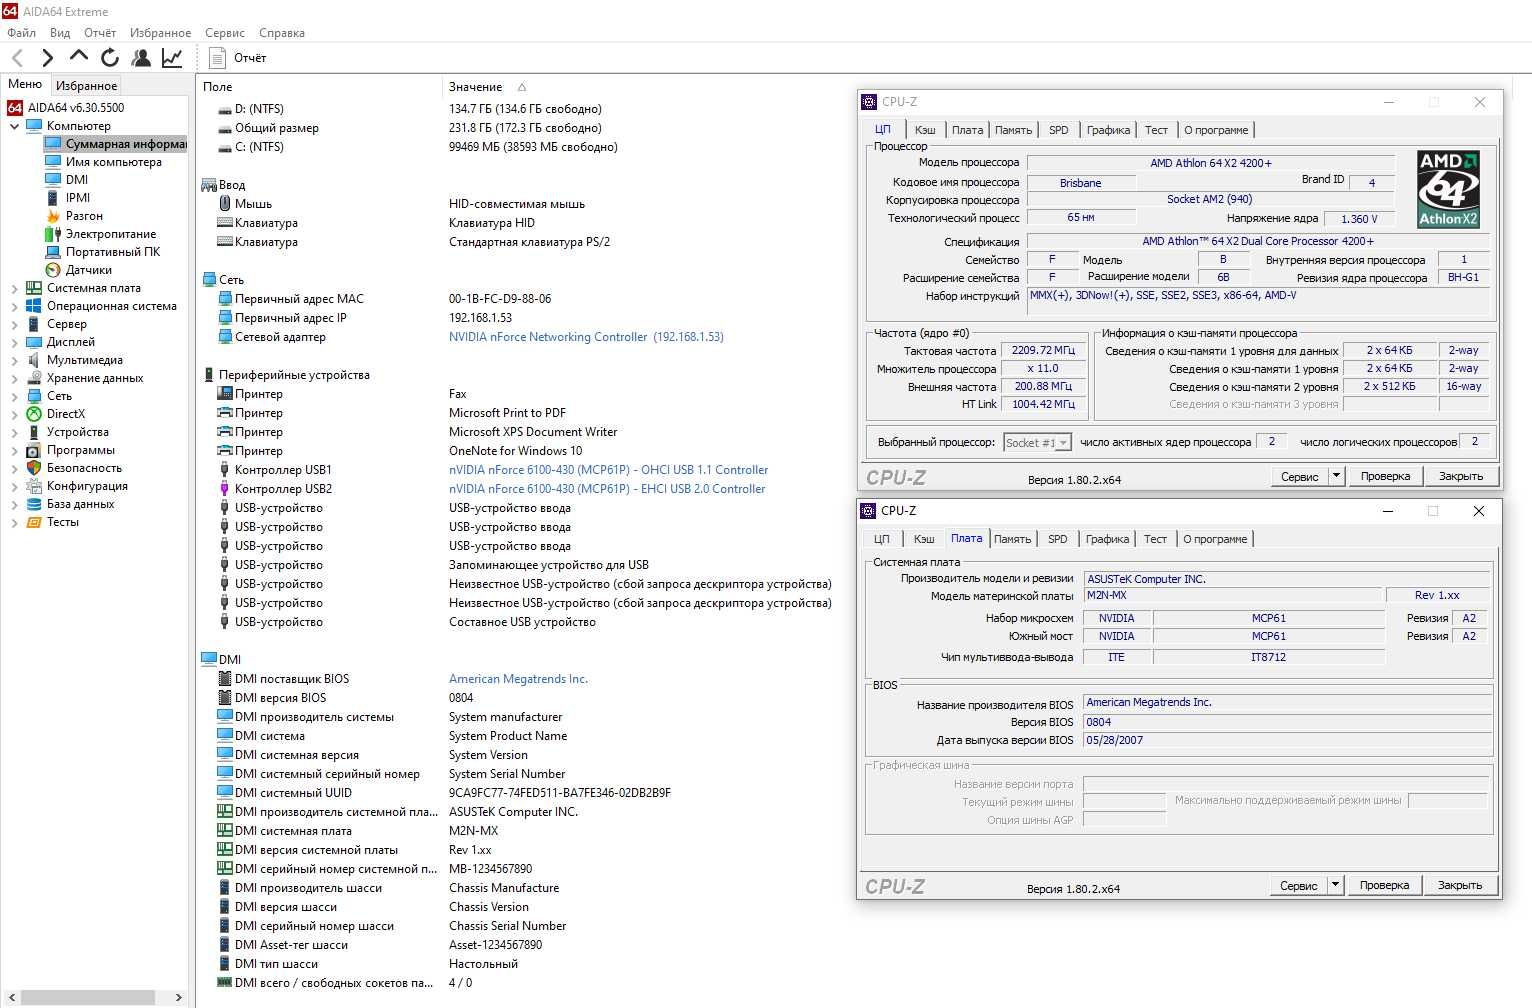1532x1008 pixels.
Task: Open American Megatrends Inc. link in AIDA64 list
Action: 518,679
